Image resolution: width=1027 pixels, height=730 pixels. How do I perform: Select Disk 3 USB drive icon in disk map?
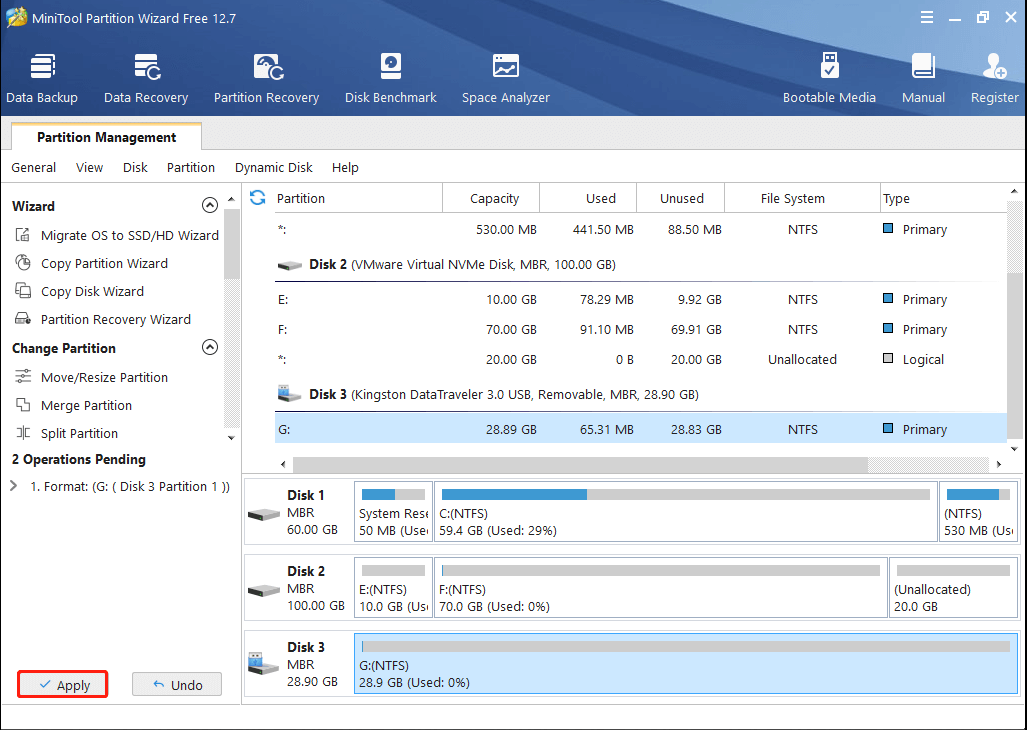(264, 664)
